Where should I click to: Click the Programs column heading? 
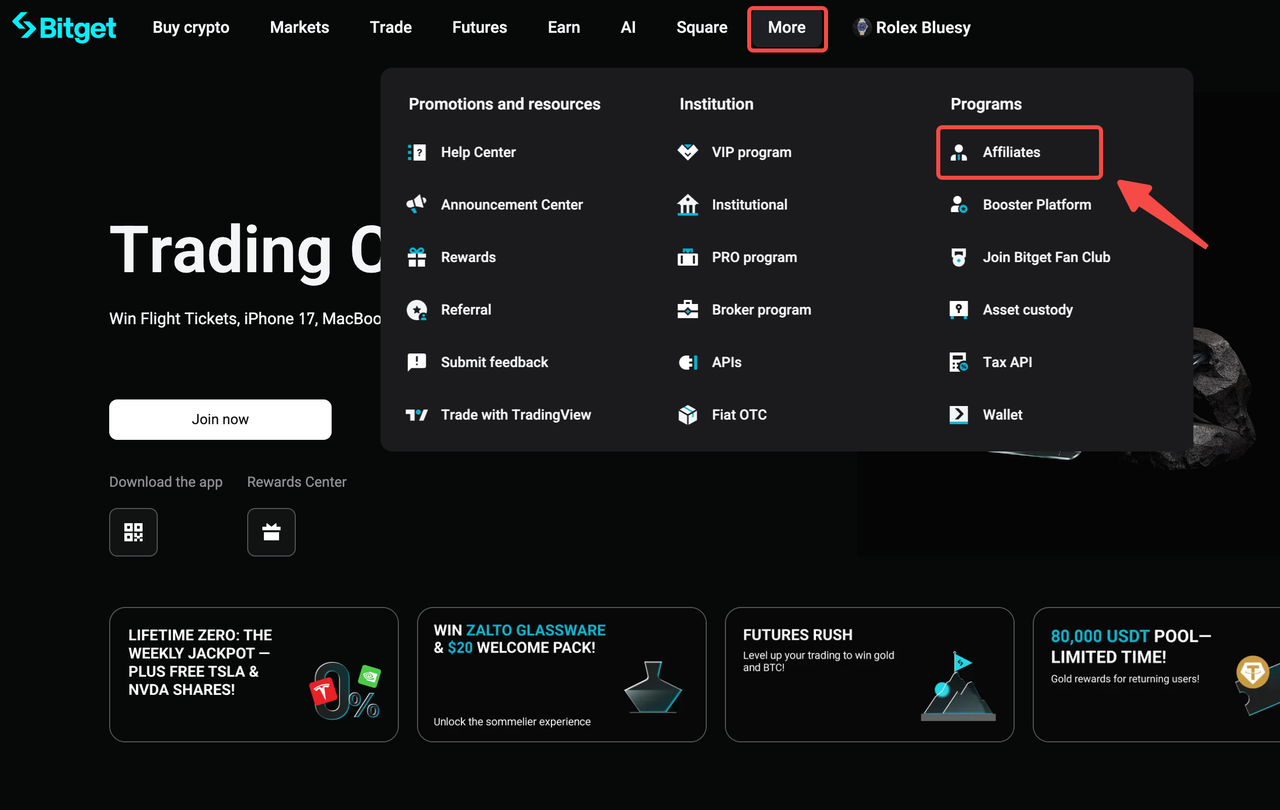click(x=986, y=104)
